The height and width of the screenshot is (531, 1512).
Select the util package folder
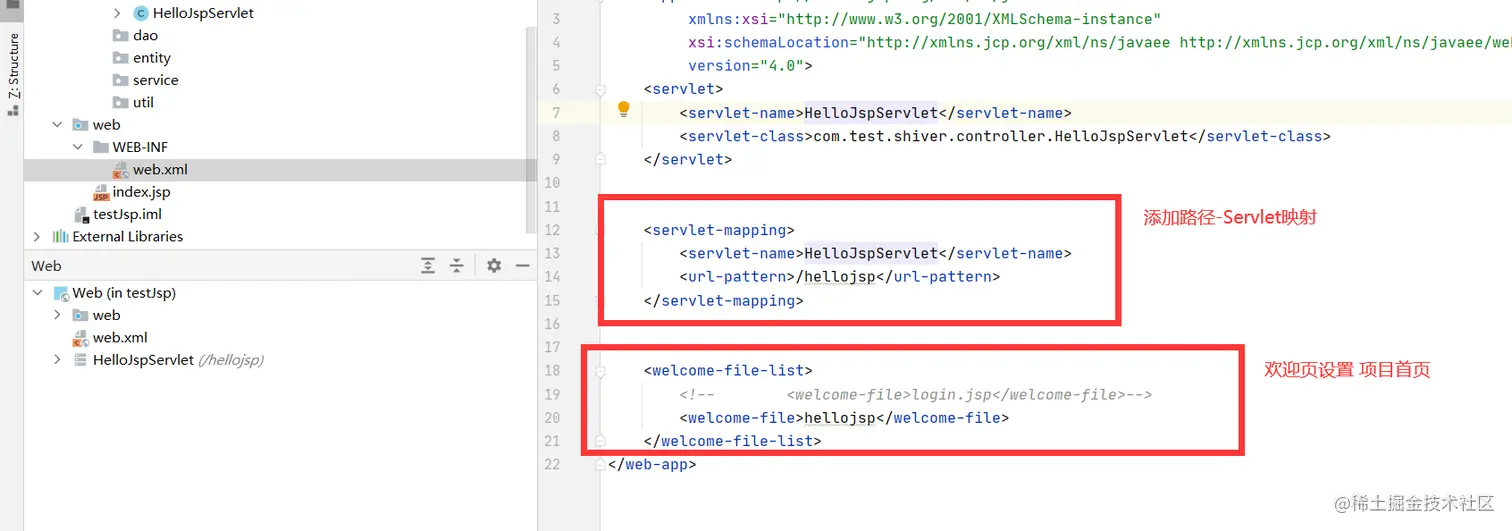[143, 102]
